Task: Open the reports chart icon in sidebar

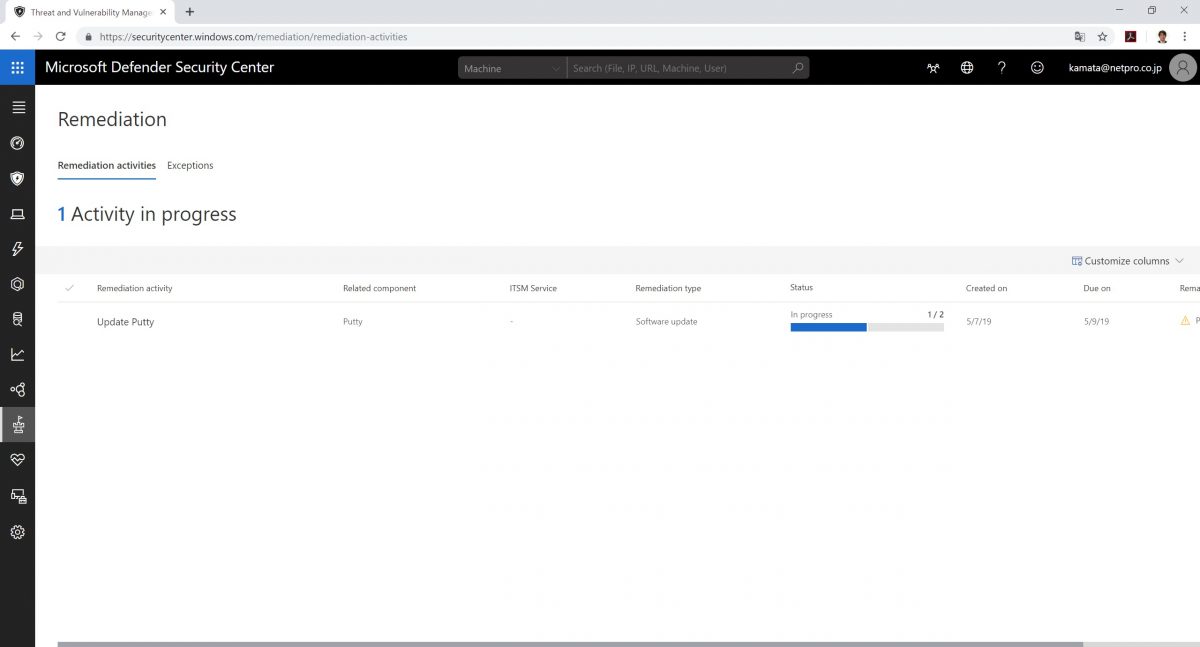Action: [17, 354]
